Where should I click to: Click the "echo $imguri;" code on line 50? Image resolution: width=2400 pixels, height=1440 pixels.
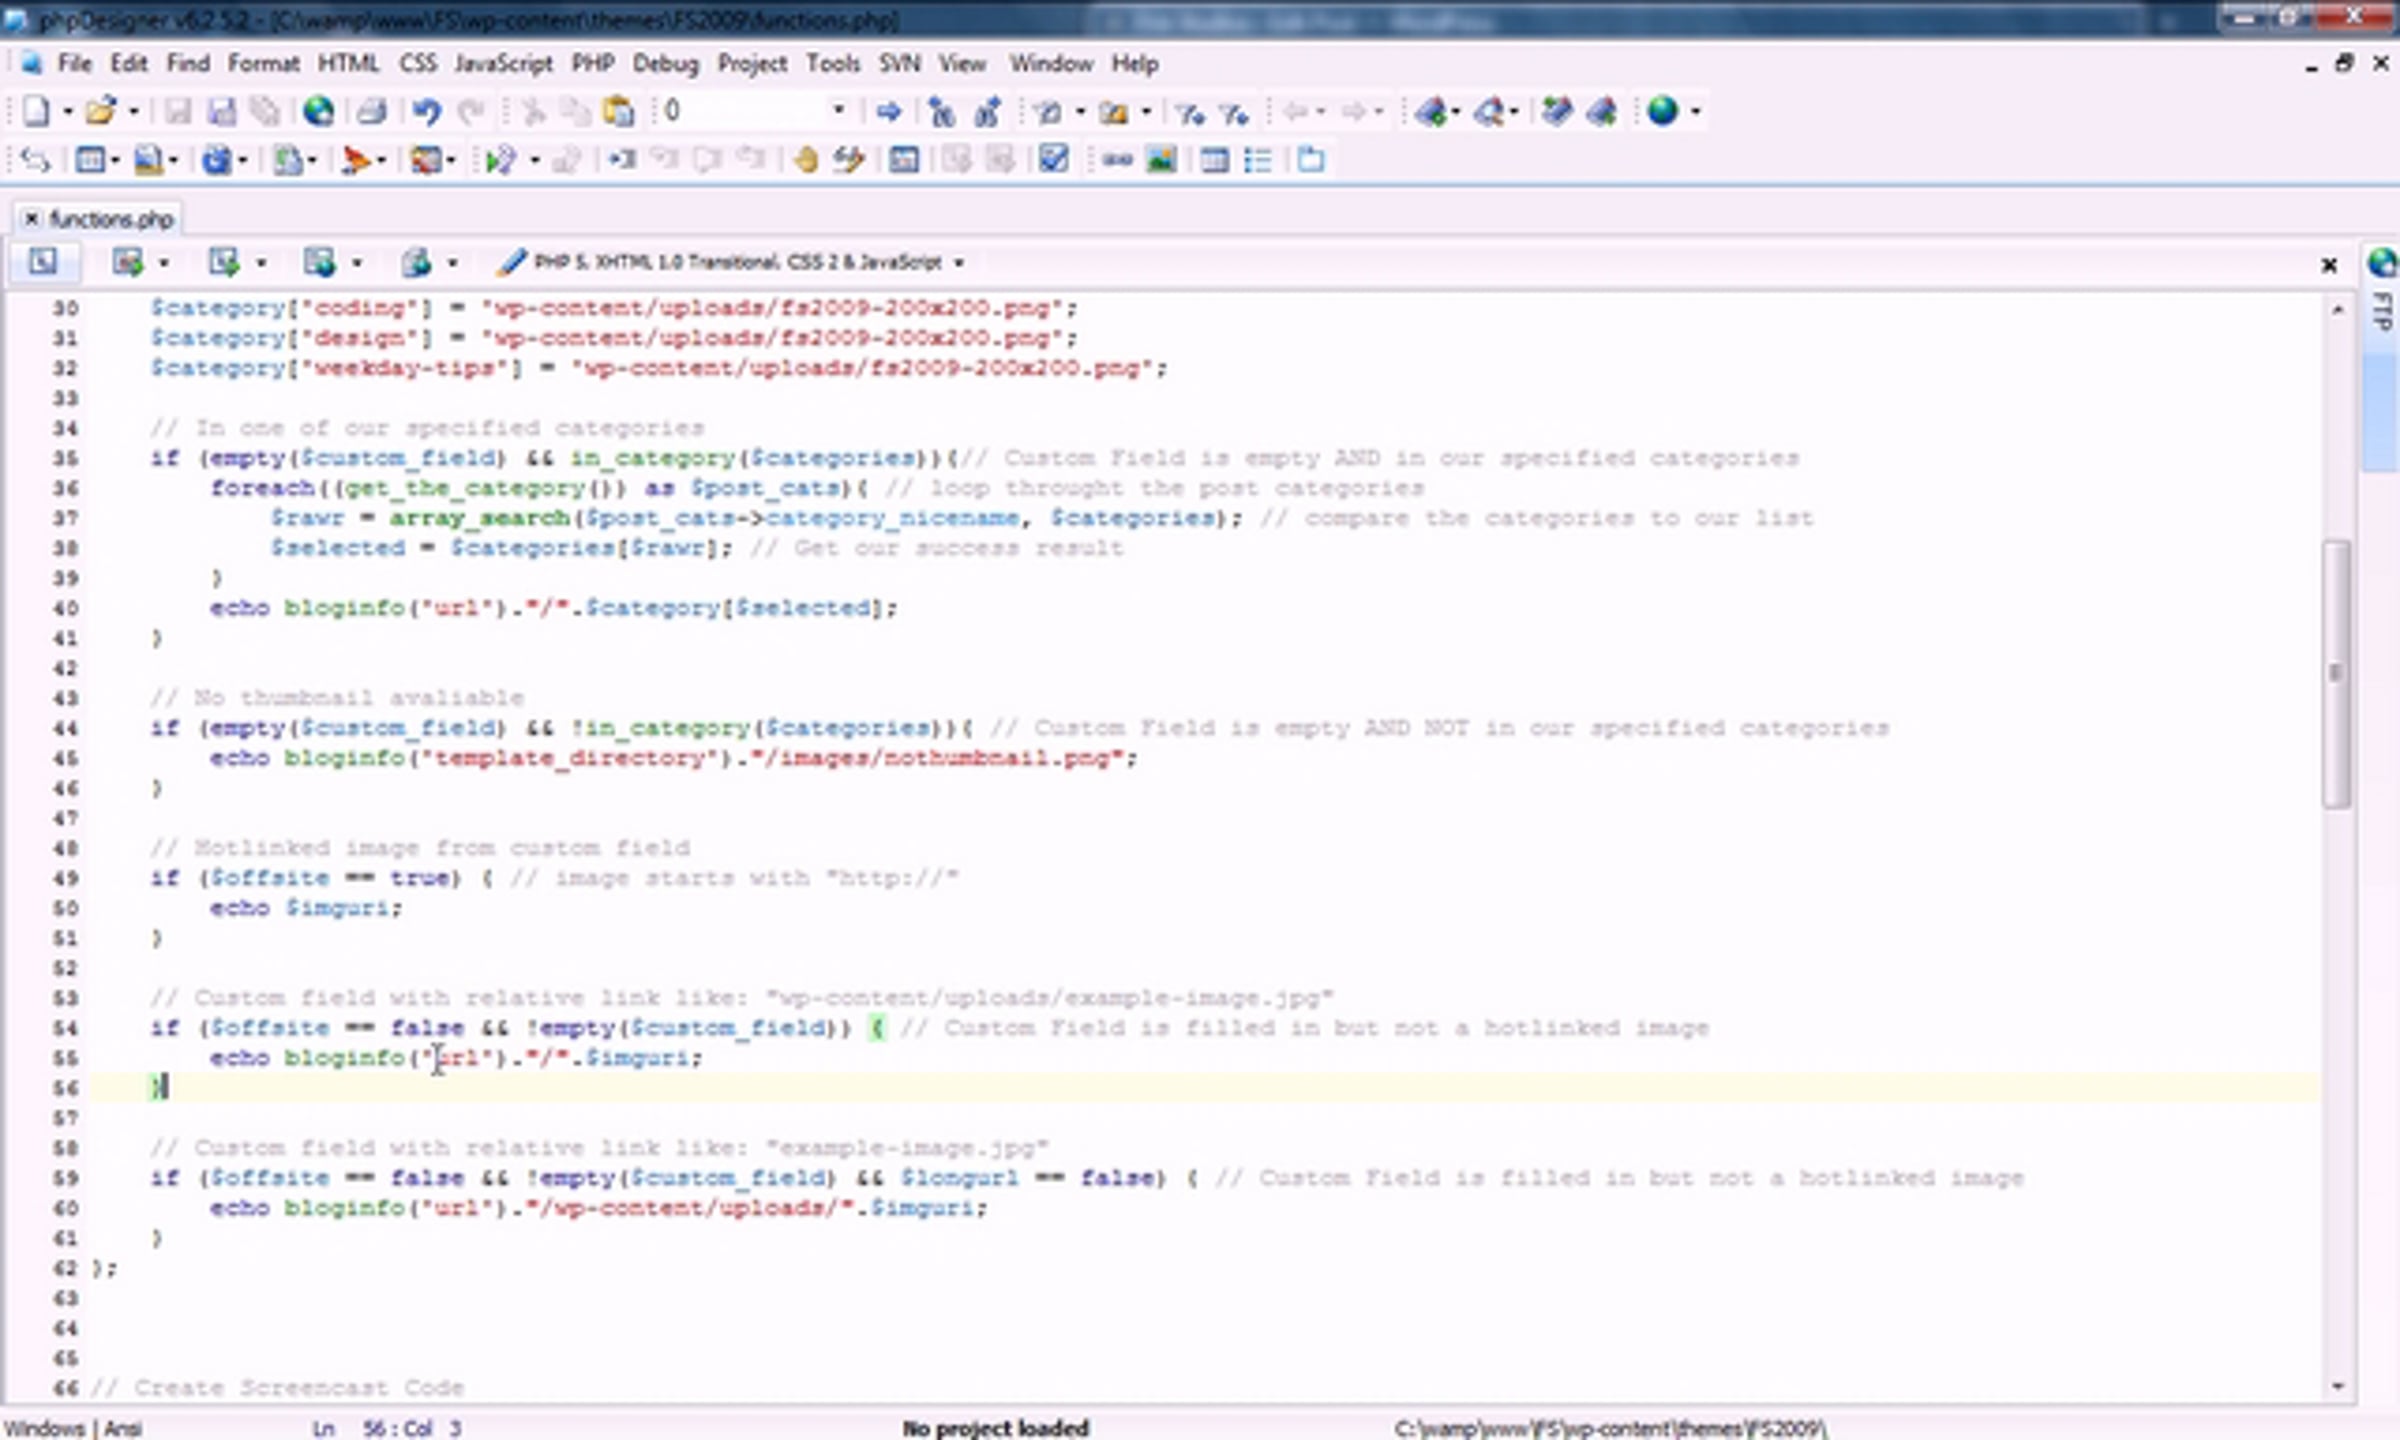tap(305, 908)
